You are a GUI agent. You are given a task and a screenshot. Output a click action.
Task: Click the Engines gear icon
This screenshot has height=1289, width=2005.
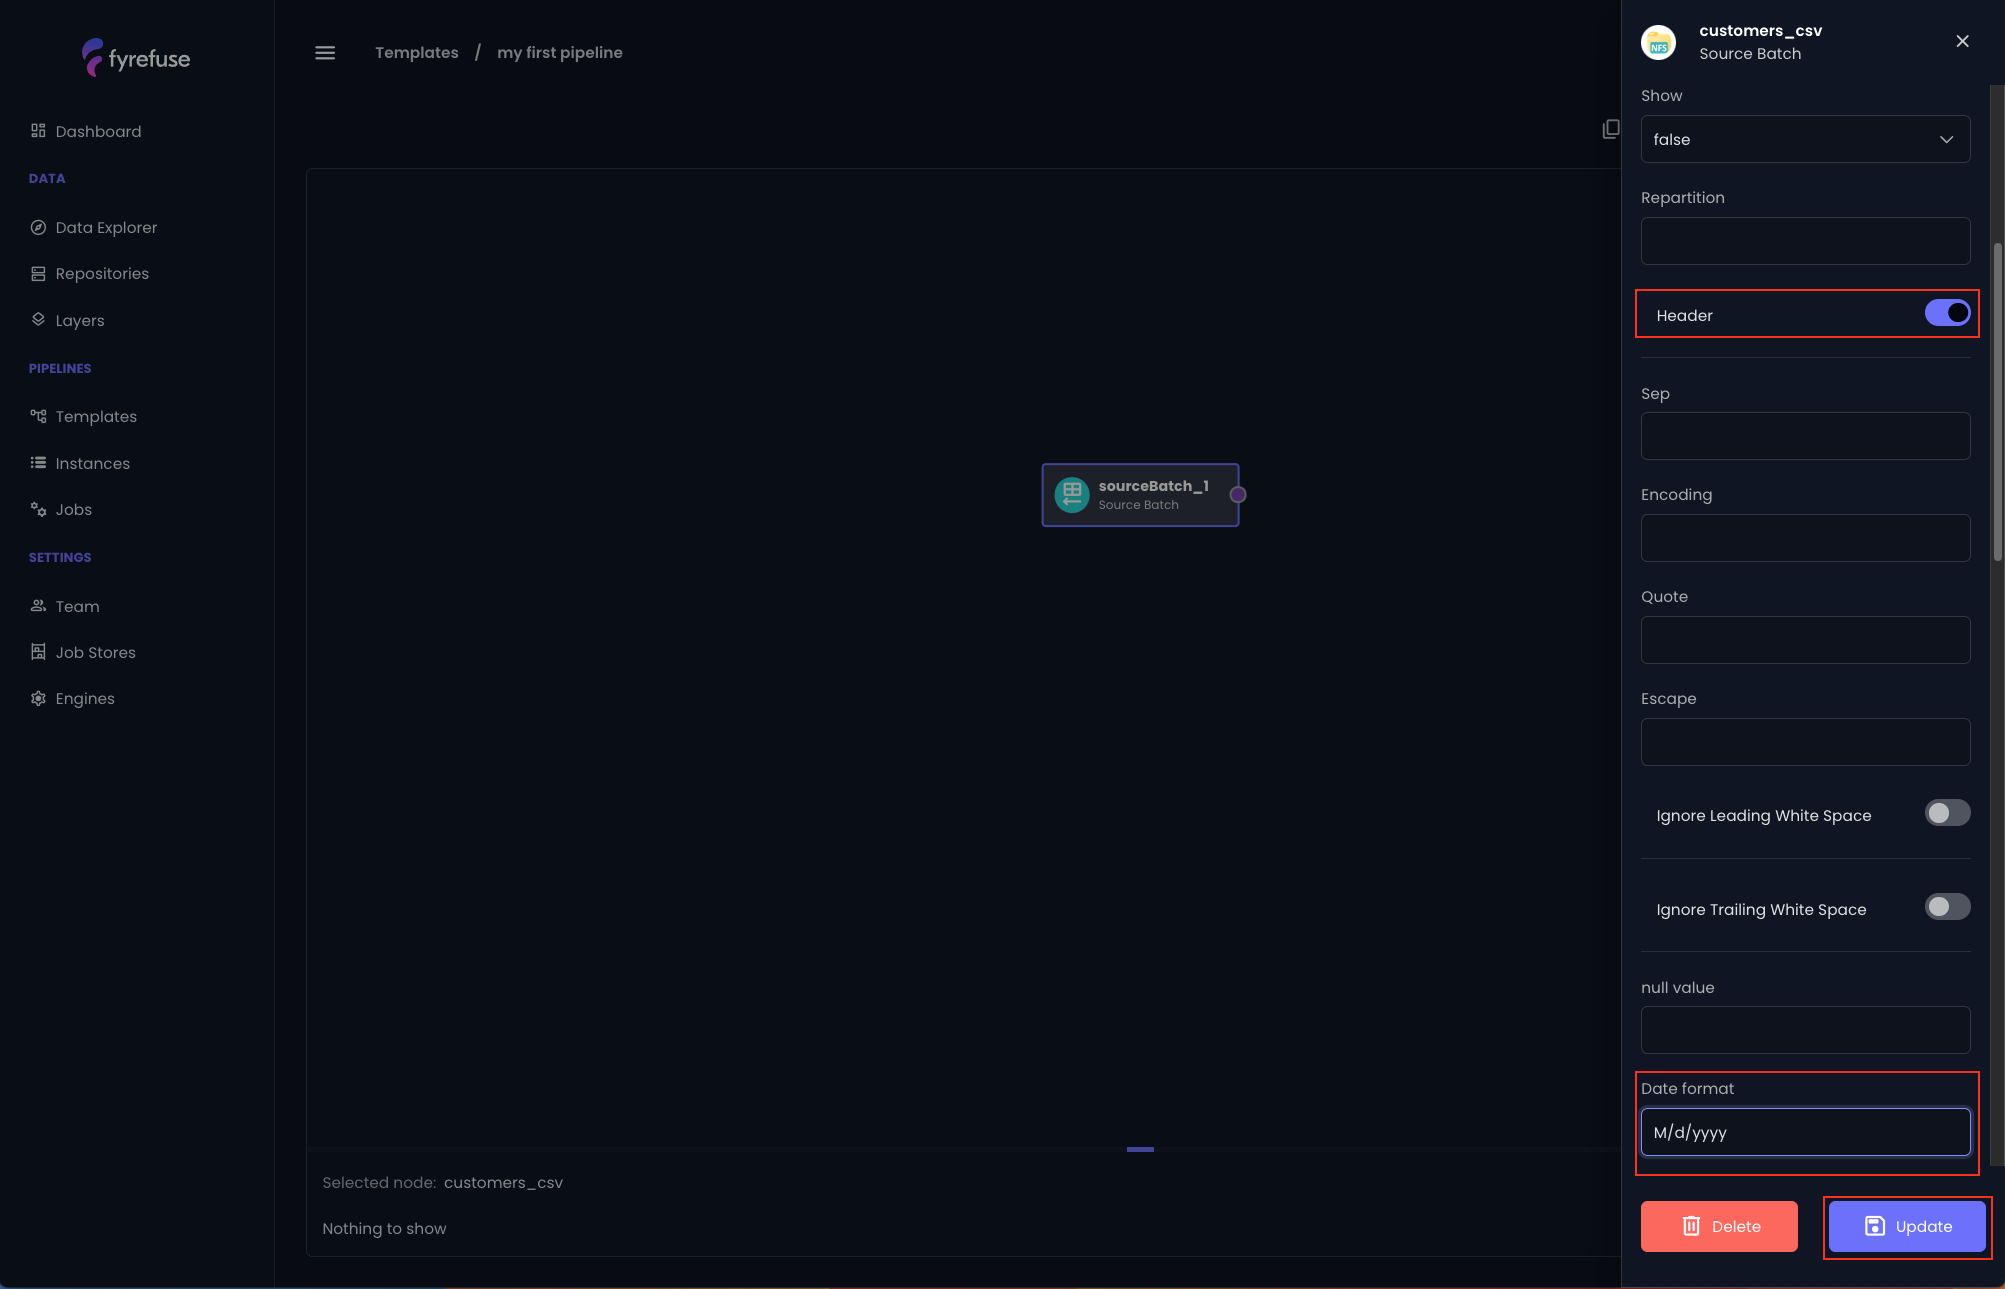(38, 698)
